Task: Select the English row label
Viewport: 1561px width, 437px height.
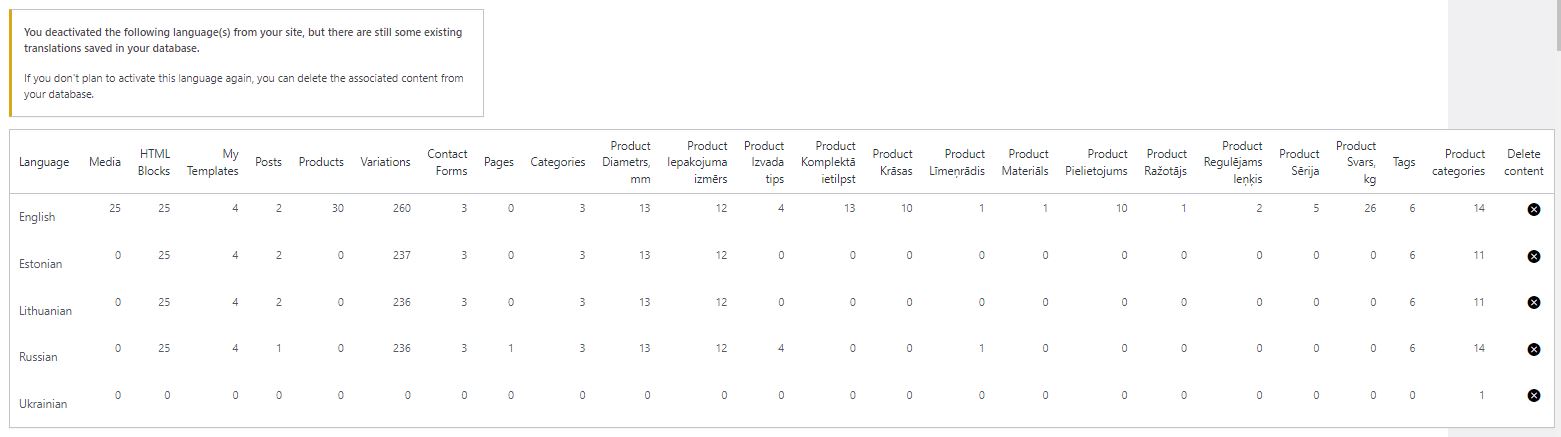Action: [x=37, y=217]
